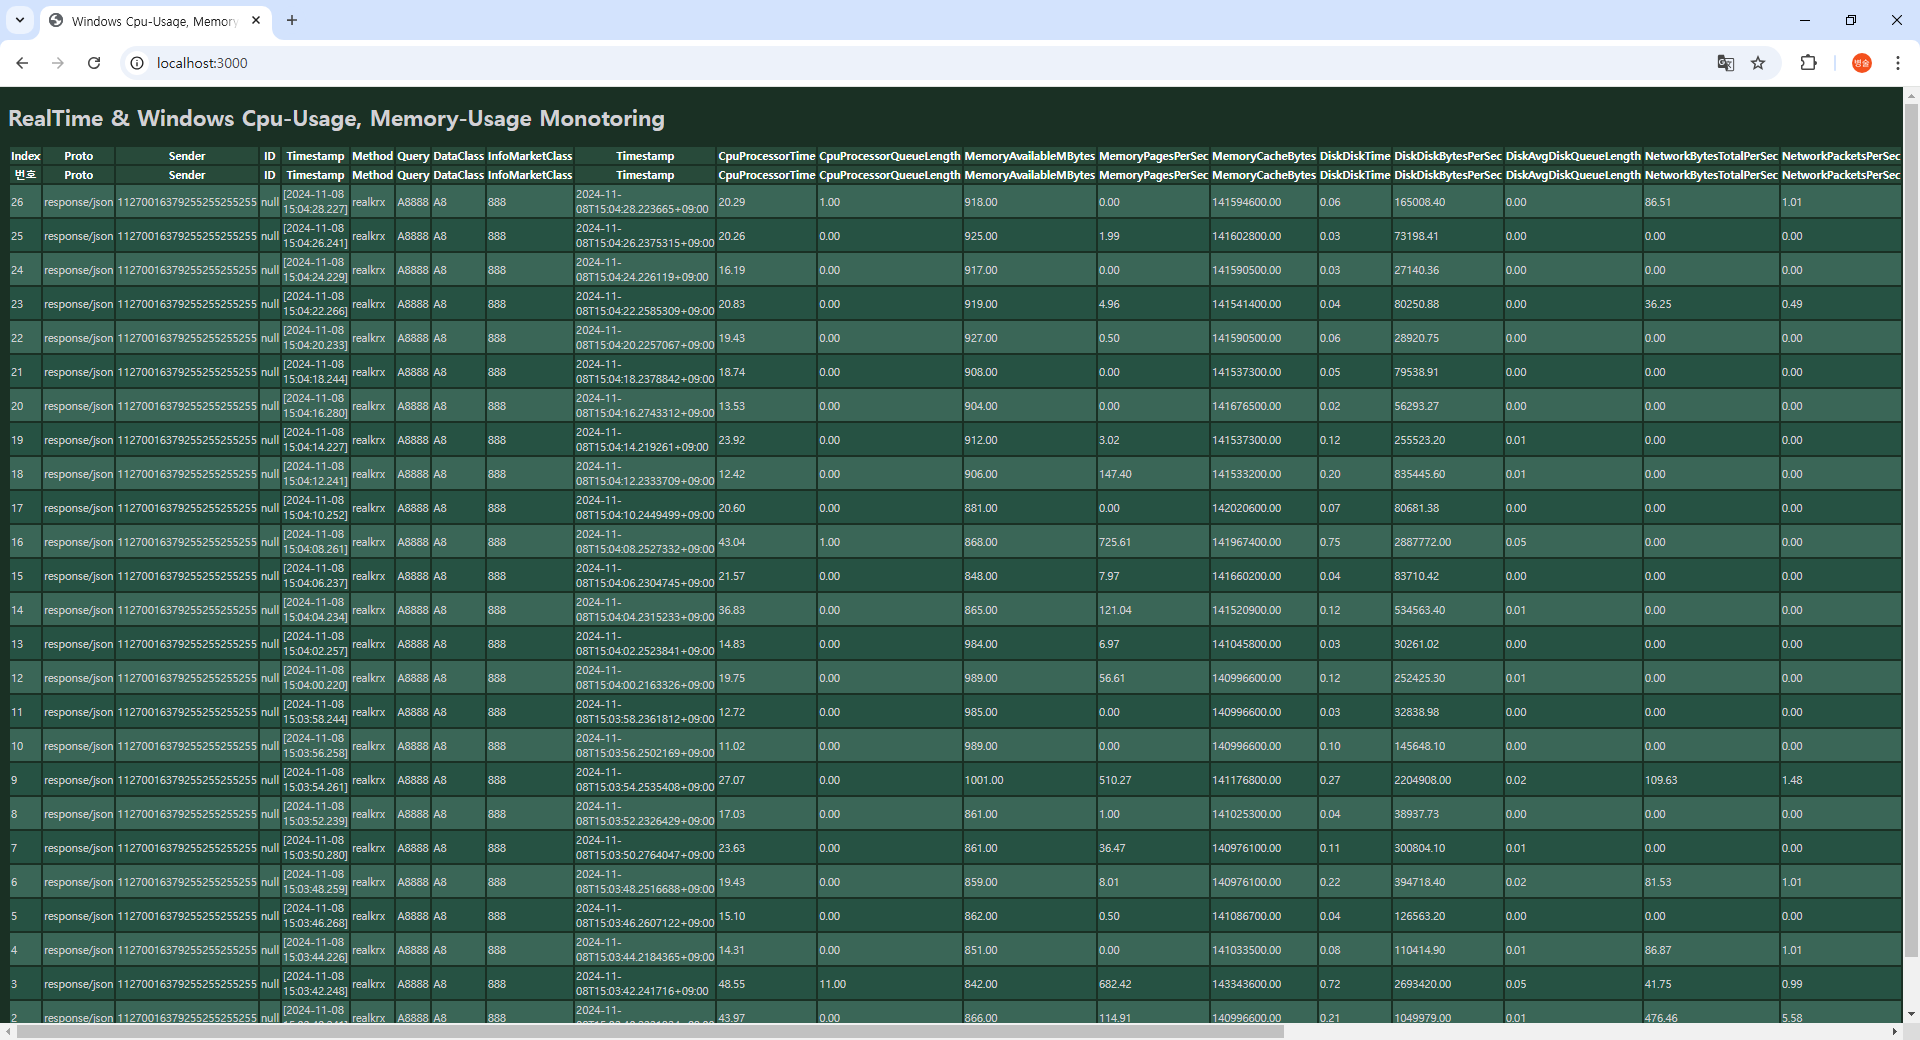Click the InfoMarketClass column header
1920x1040 pixels.
click(x=530, y=156)
